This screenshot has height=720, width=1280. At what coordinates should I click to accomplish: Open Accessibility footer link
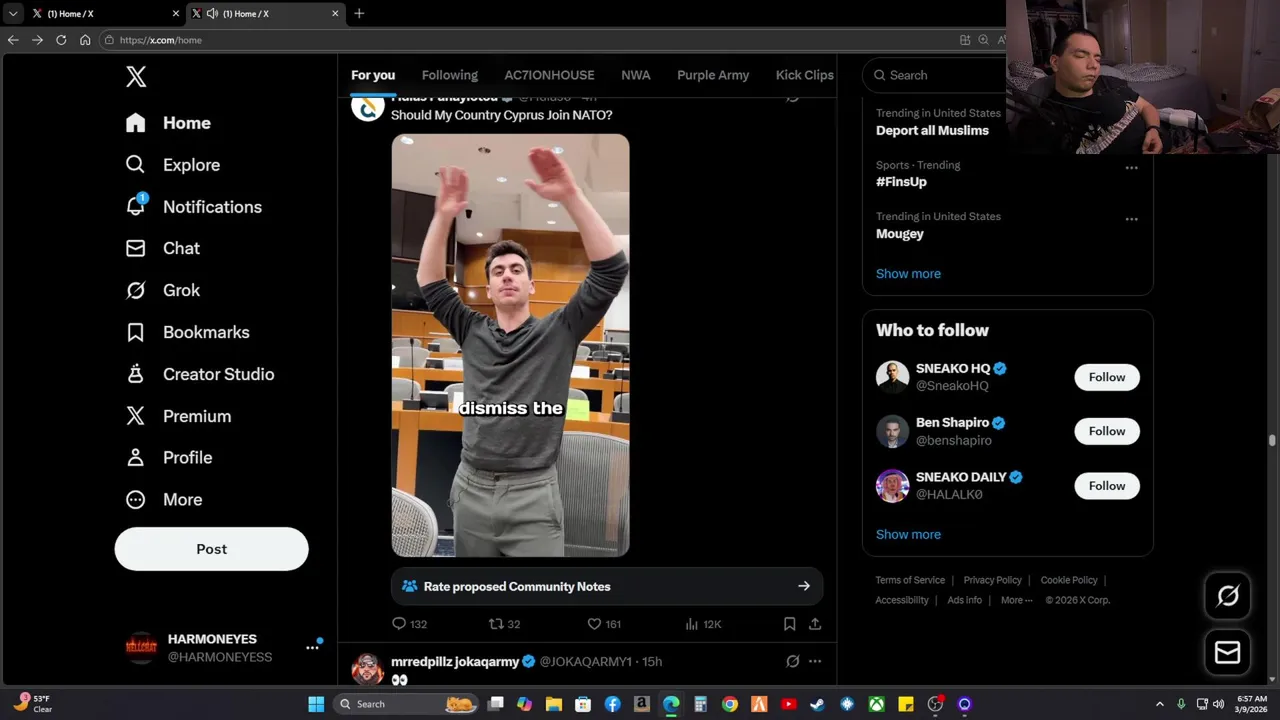(x=902, y=600)
